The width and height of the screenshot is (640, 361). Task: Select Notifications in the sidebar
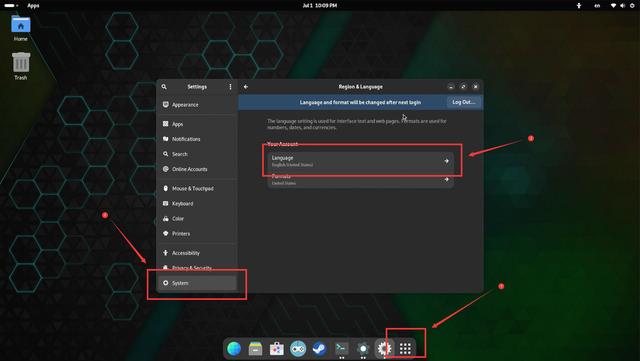coord(197,139)
